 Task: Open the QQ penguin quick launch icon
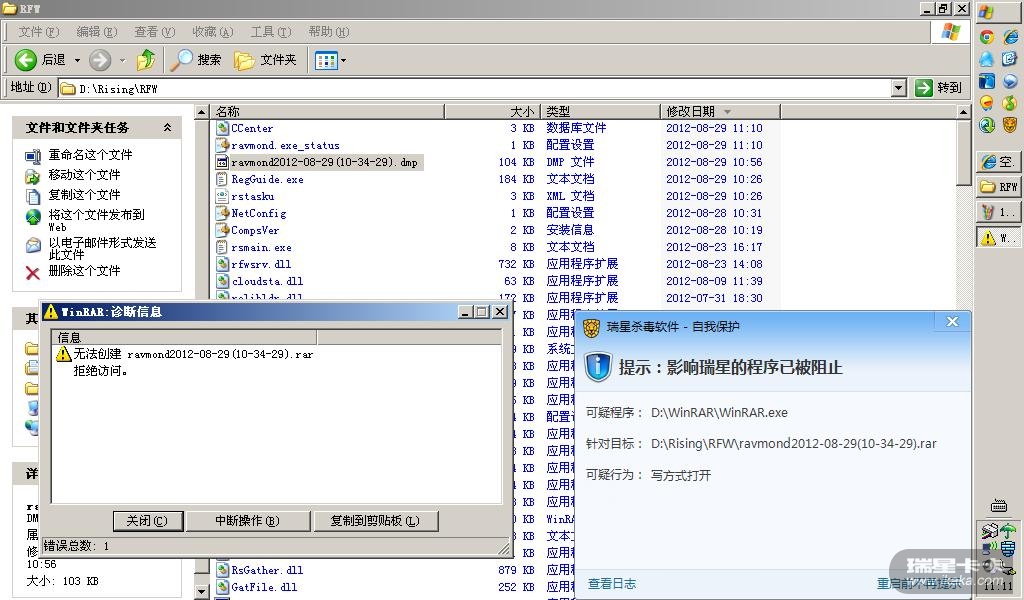point(987,59)
